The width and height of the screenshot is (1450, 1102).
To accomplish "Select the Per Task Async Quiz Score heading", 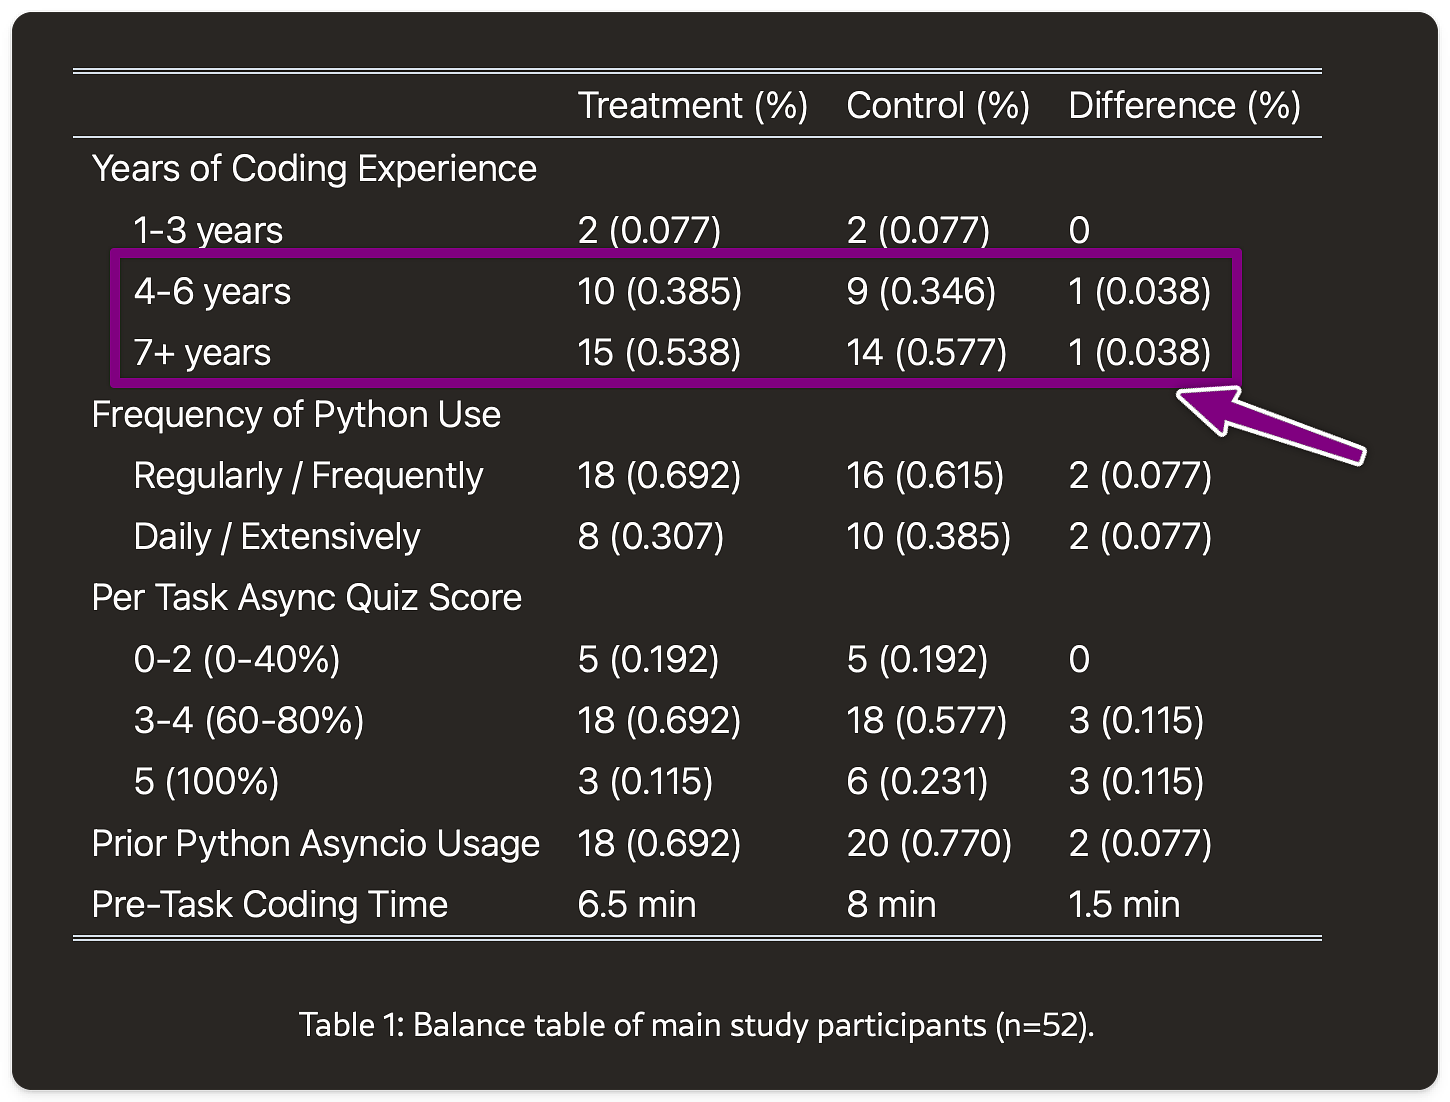I will point(306,597).
